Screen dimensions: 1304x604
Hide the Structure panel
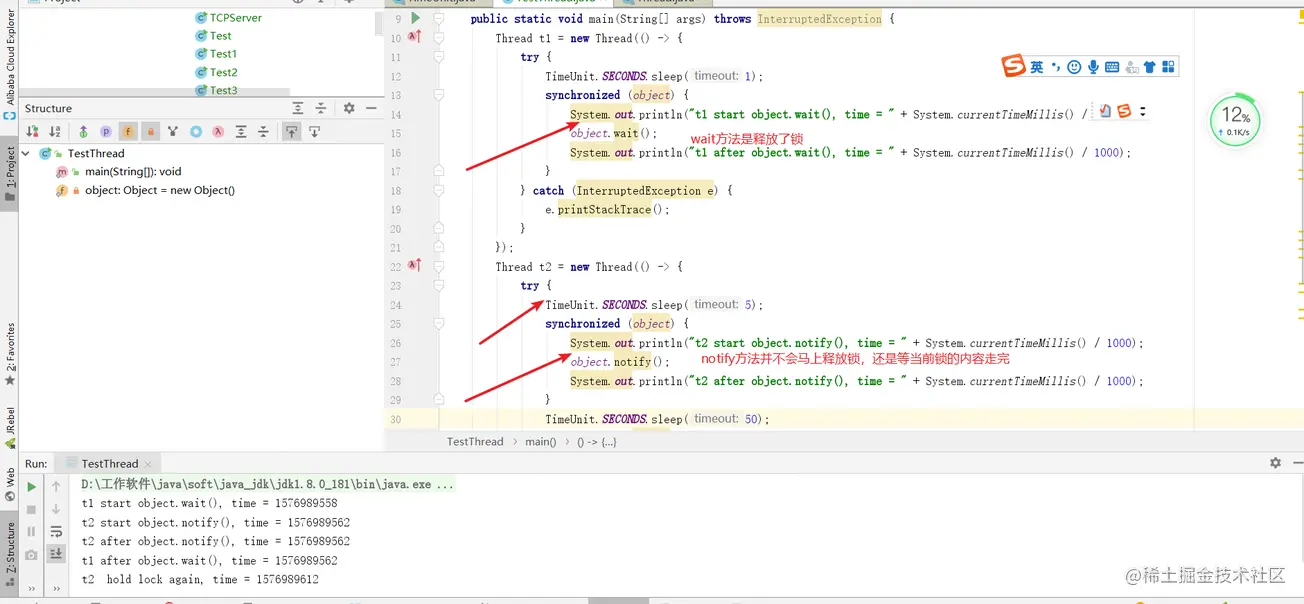(x=371, y=108)
